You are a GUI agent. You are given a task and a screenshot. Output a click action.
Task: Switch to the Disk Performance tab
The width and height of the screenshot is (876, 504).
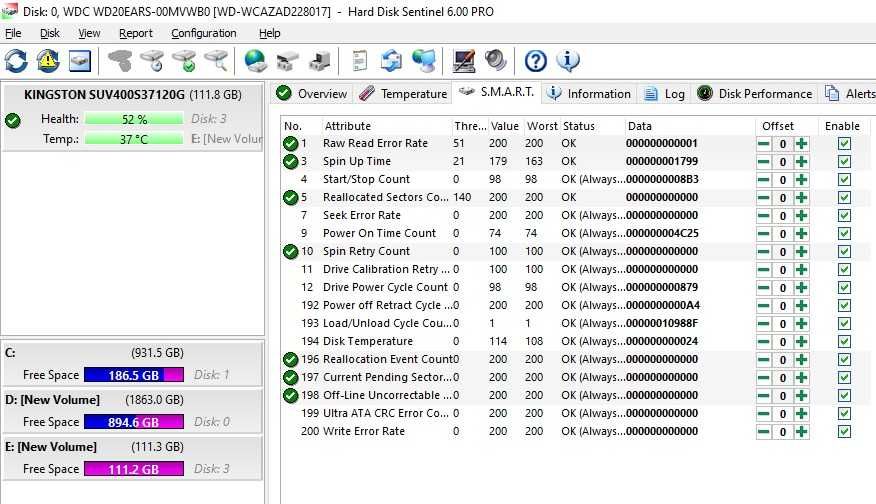[x=755, y=93]
